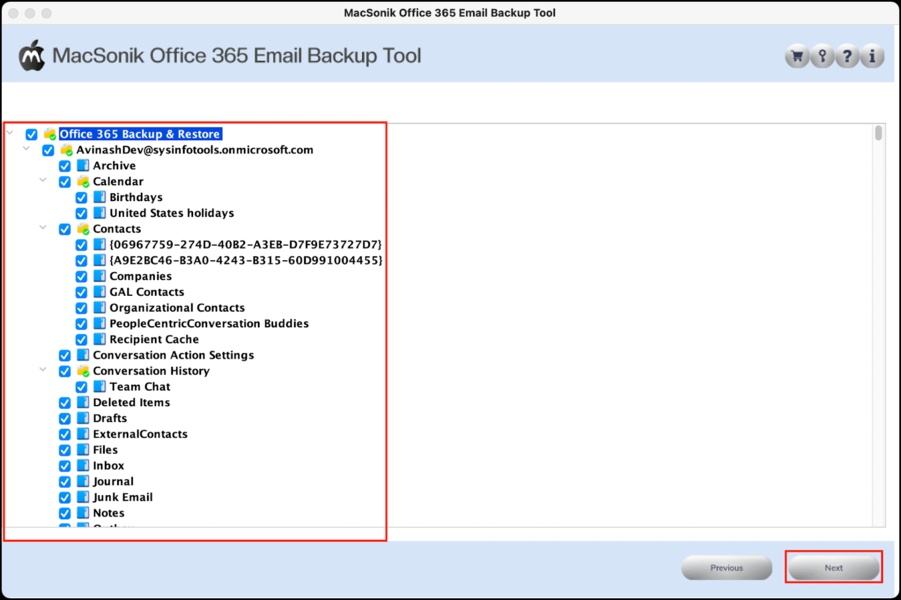
Task: Uncheck the Deleted Items checkbox
Action: [x=65, y=403]
